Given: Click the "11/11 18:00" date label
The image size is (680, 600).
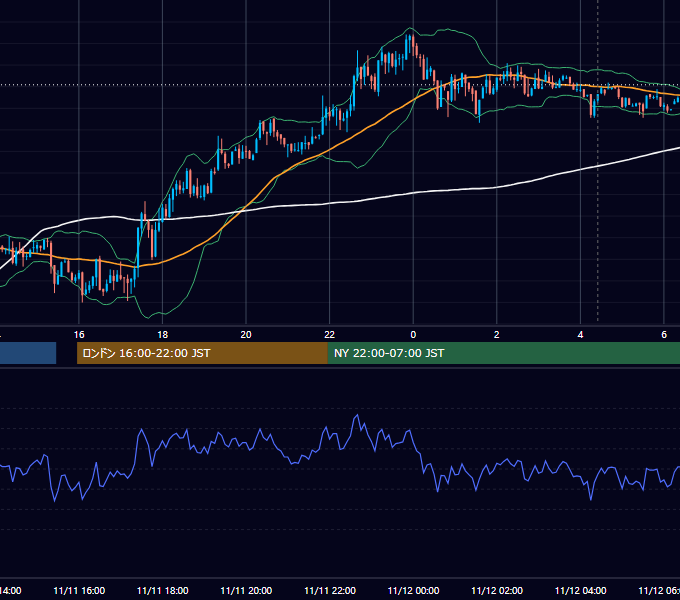Looking at the screenshot, I should 163,590.
